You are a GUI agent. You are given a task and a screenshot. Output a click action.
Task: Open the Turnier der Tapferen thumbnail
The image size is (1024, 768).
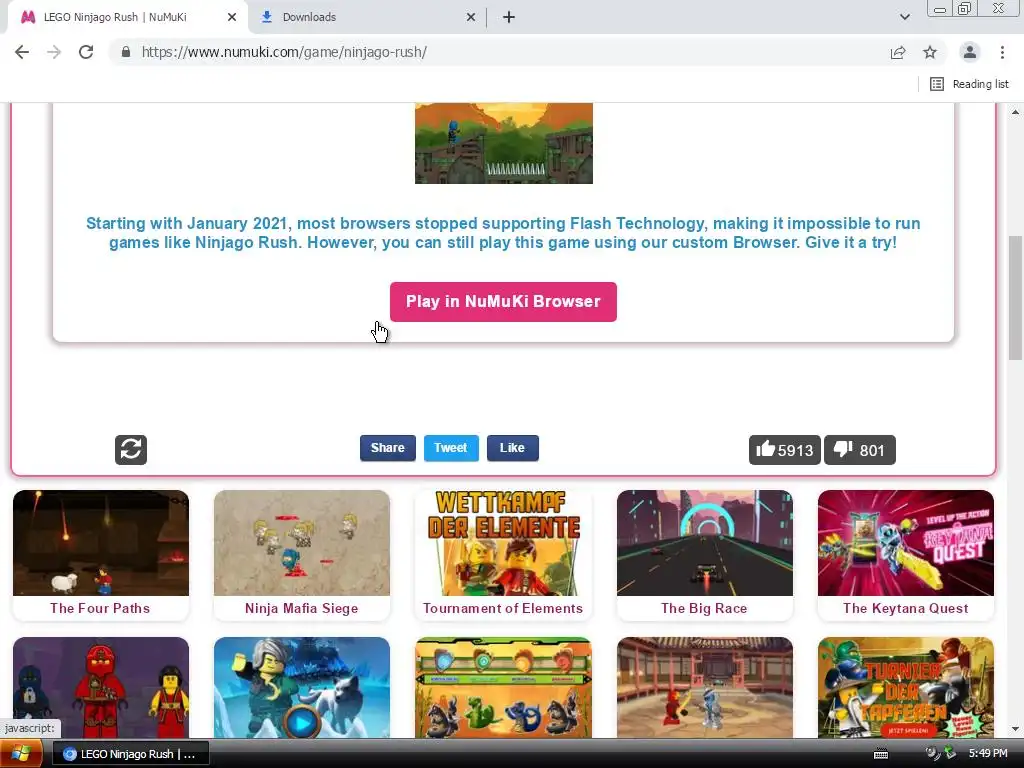906,688
